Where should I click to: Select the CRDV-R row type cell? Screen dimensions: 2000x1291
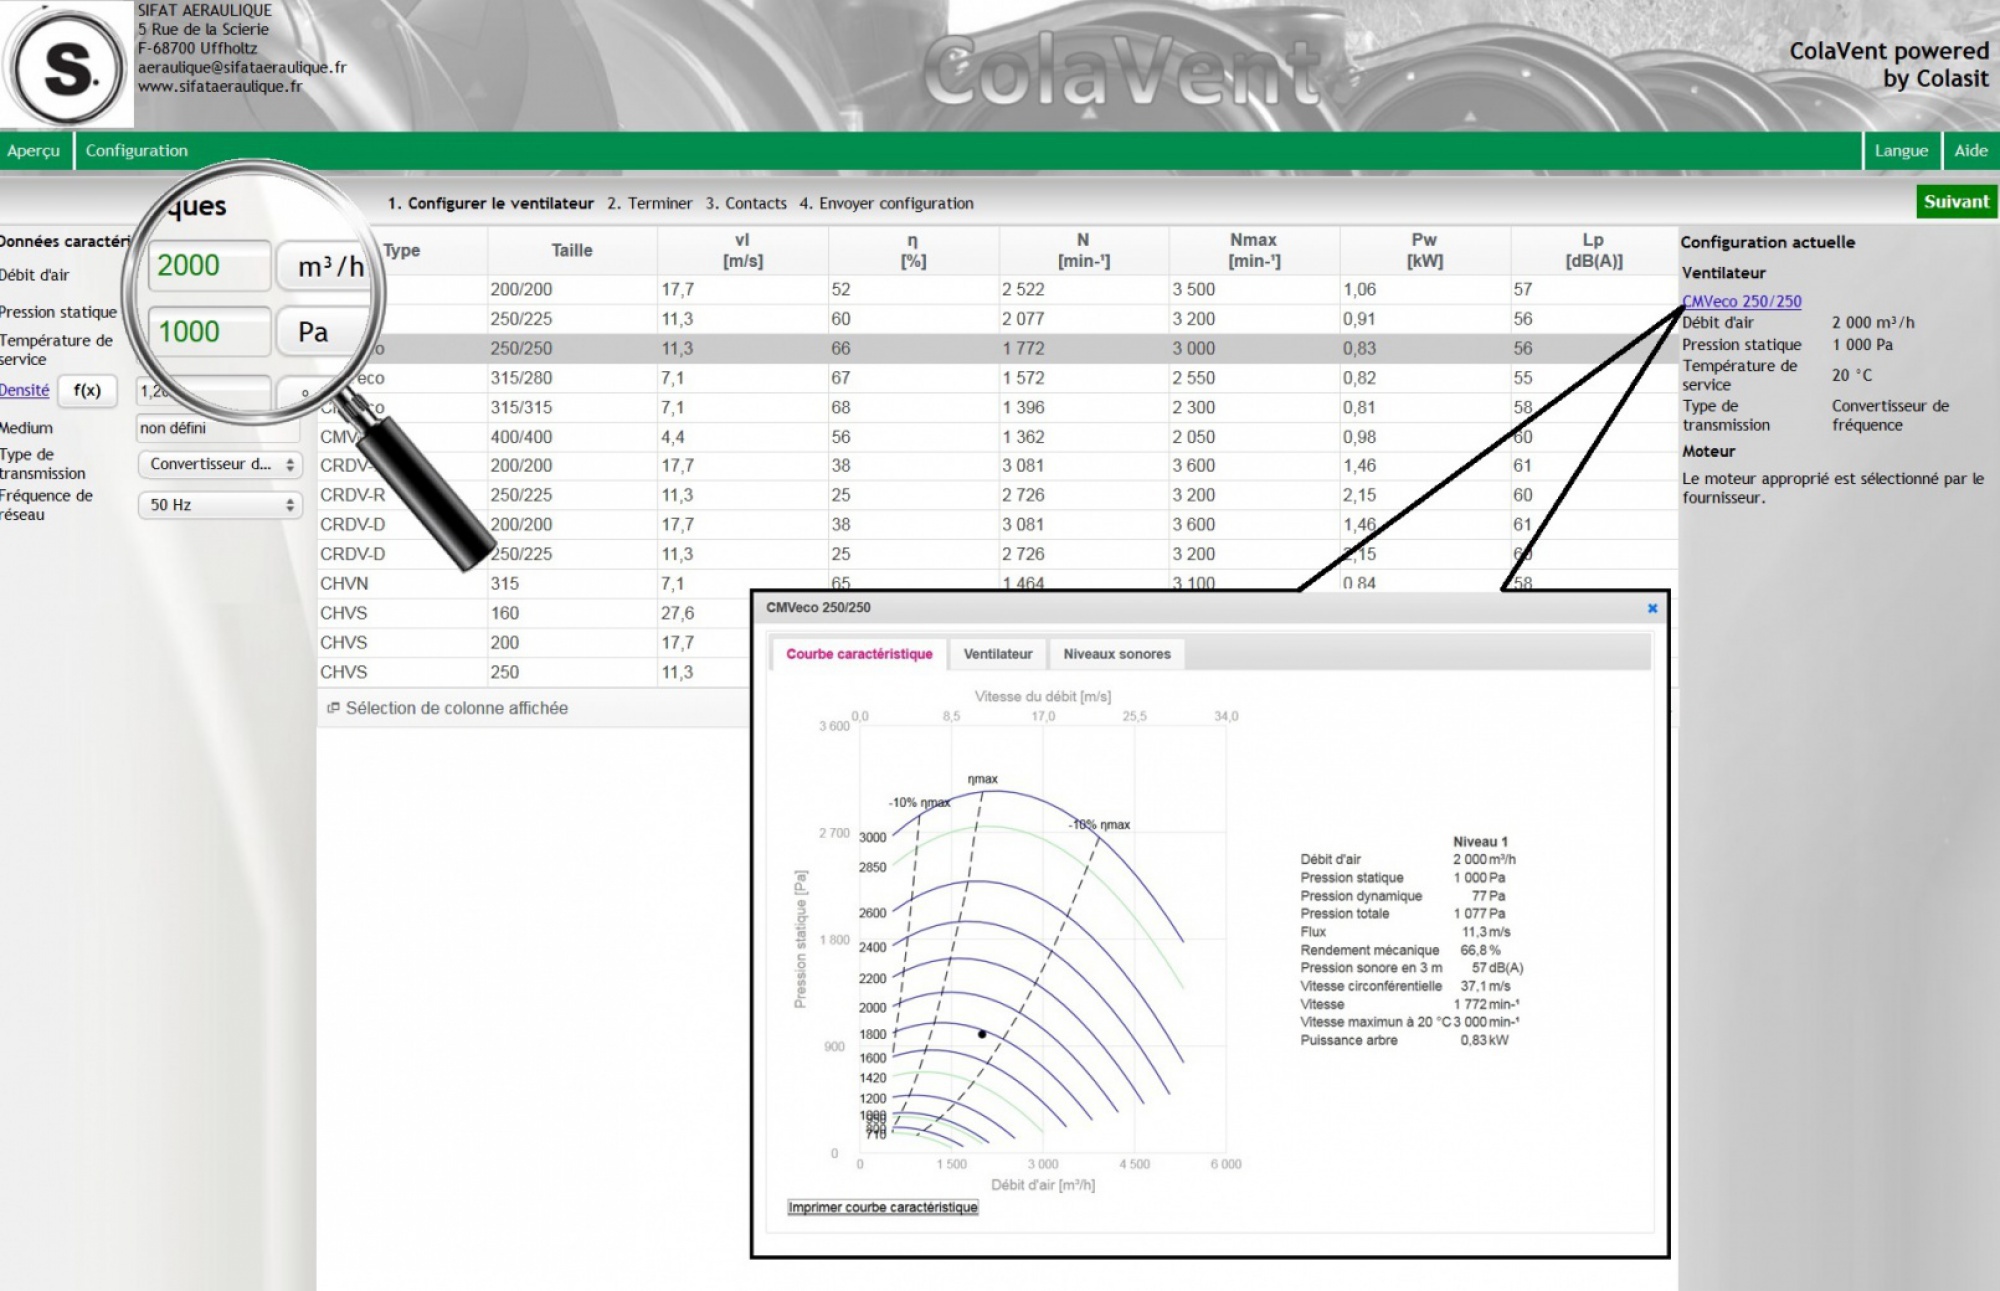click(x=402, y=495)
